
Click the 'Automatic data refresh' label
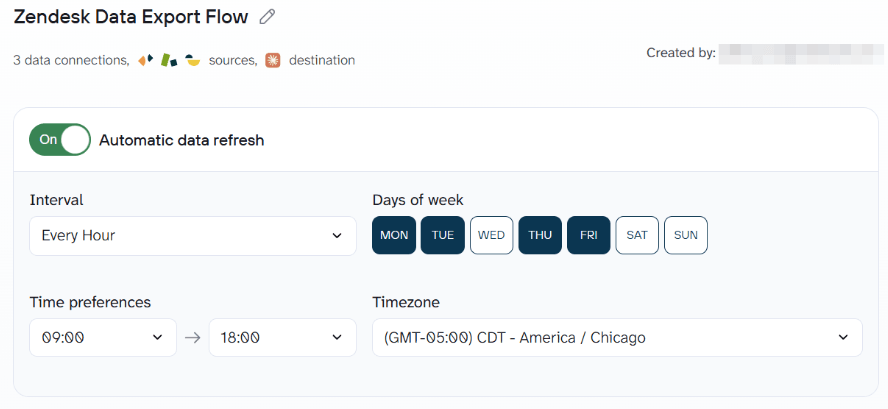coord(182,140)
